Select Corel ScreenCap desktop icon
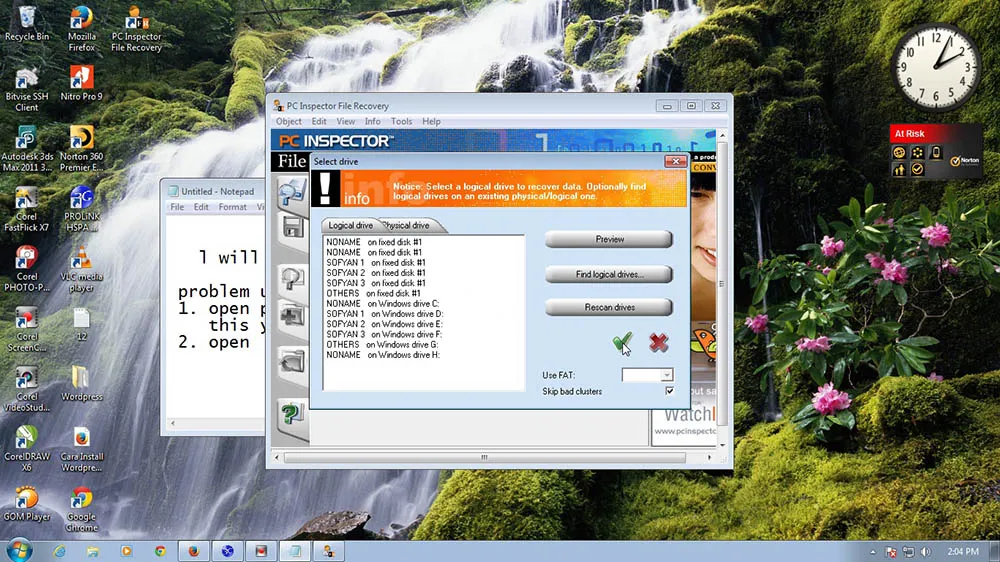The image size is (1000, 562). (27, 329)
